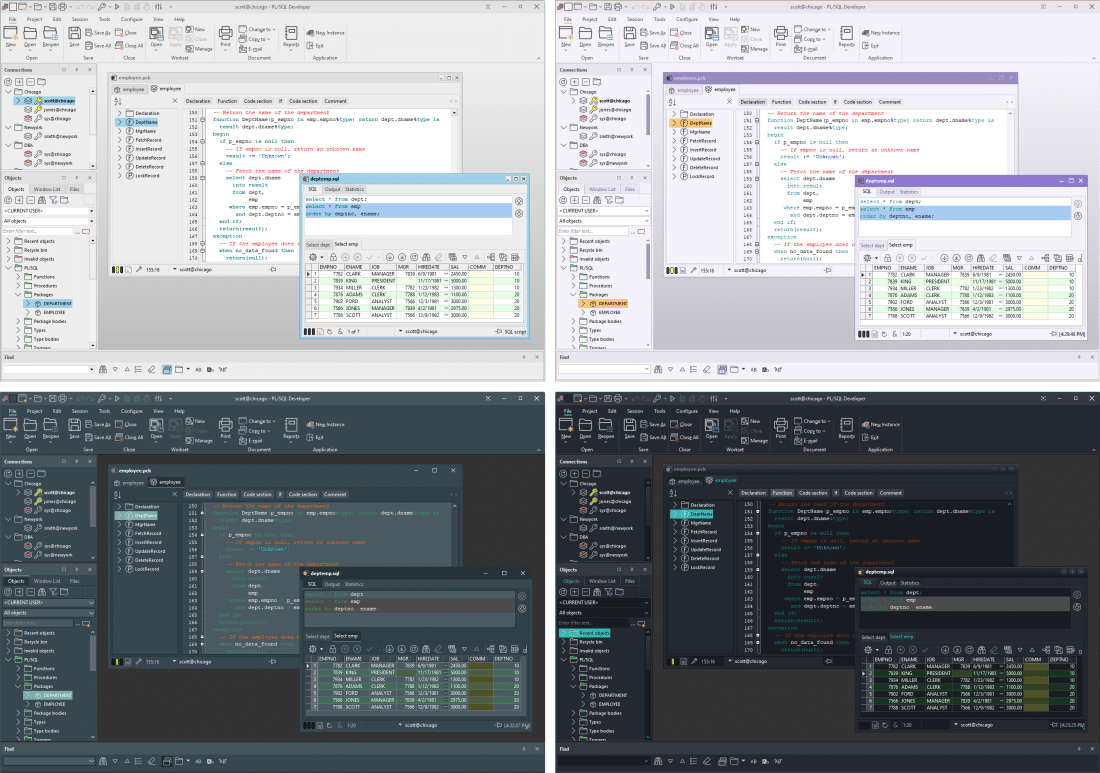Image resolution: width=1100 pixels, height=773 pixels.
Task: Click the filter funnel icon in light-blue window Objects toolbar
Action: pyautogui.click(x=53, y=200)
